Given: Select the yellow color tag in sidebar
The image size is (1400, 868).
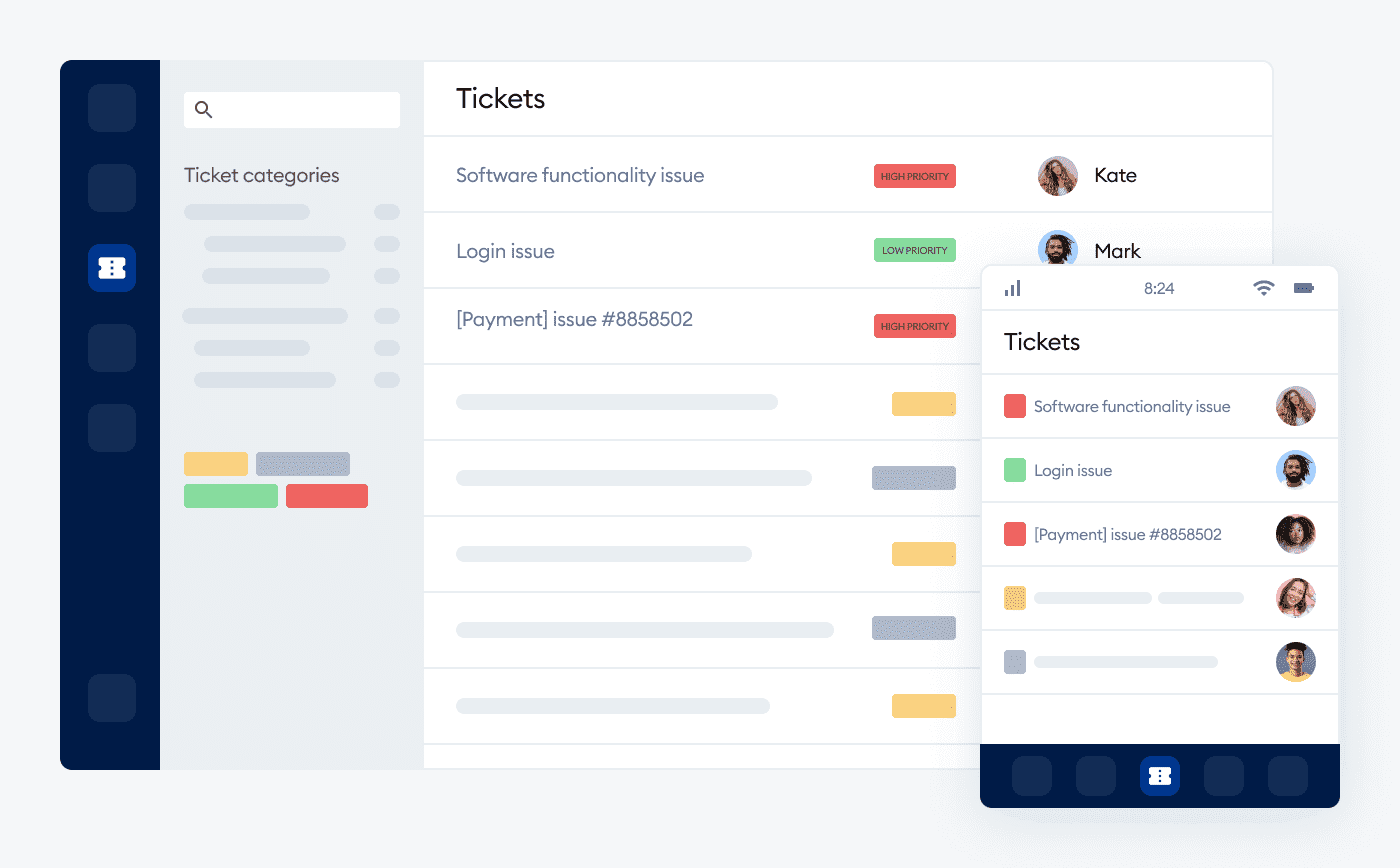Looking at the screenshot, I should click(216, 464).
